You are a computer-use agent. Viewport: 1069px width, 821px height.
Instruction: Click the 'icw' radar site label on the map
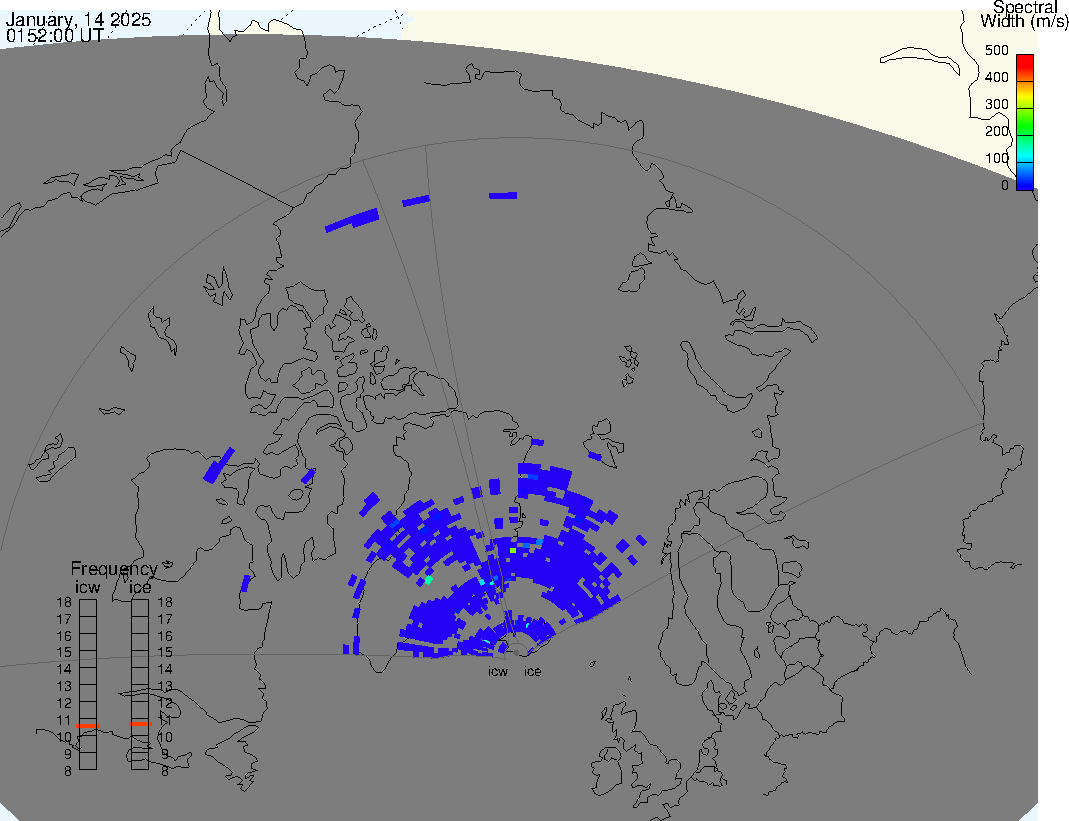click(x=498, y=672)
